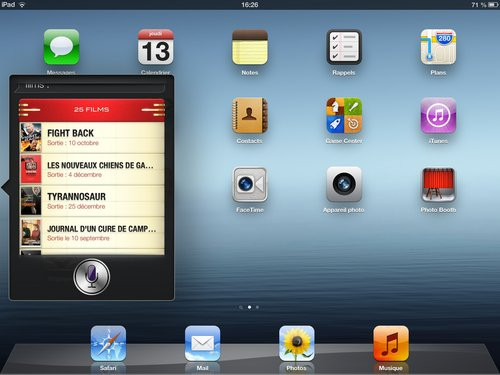The height and width of the screenshot is (375, 500).
Task: Open Appareil photo camera app
Action: [344, 184]
